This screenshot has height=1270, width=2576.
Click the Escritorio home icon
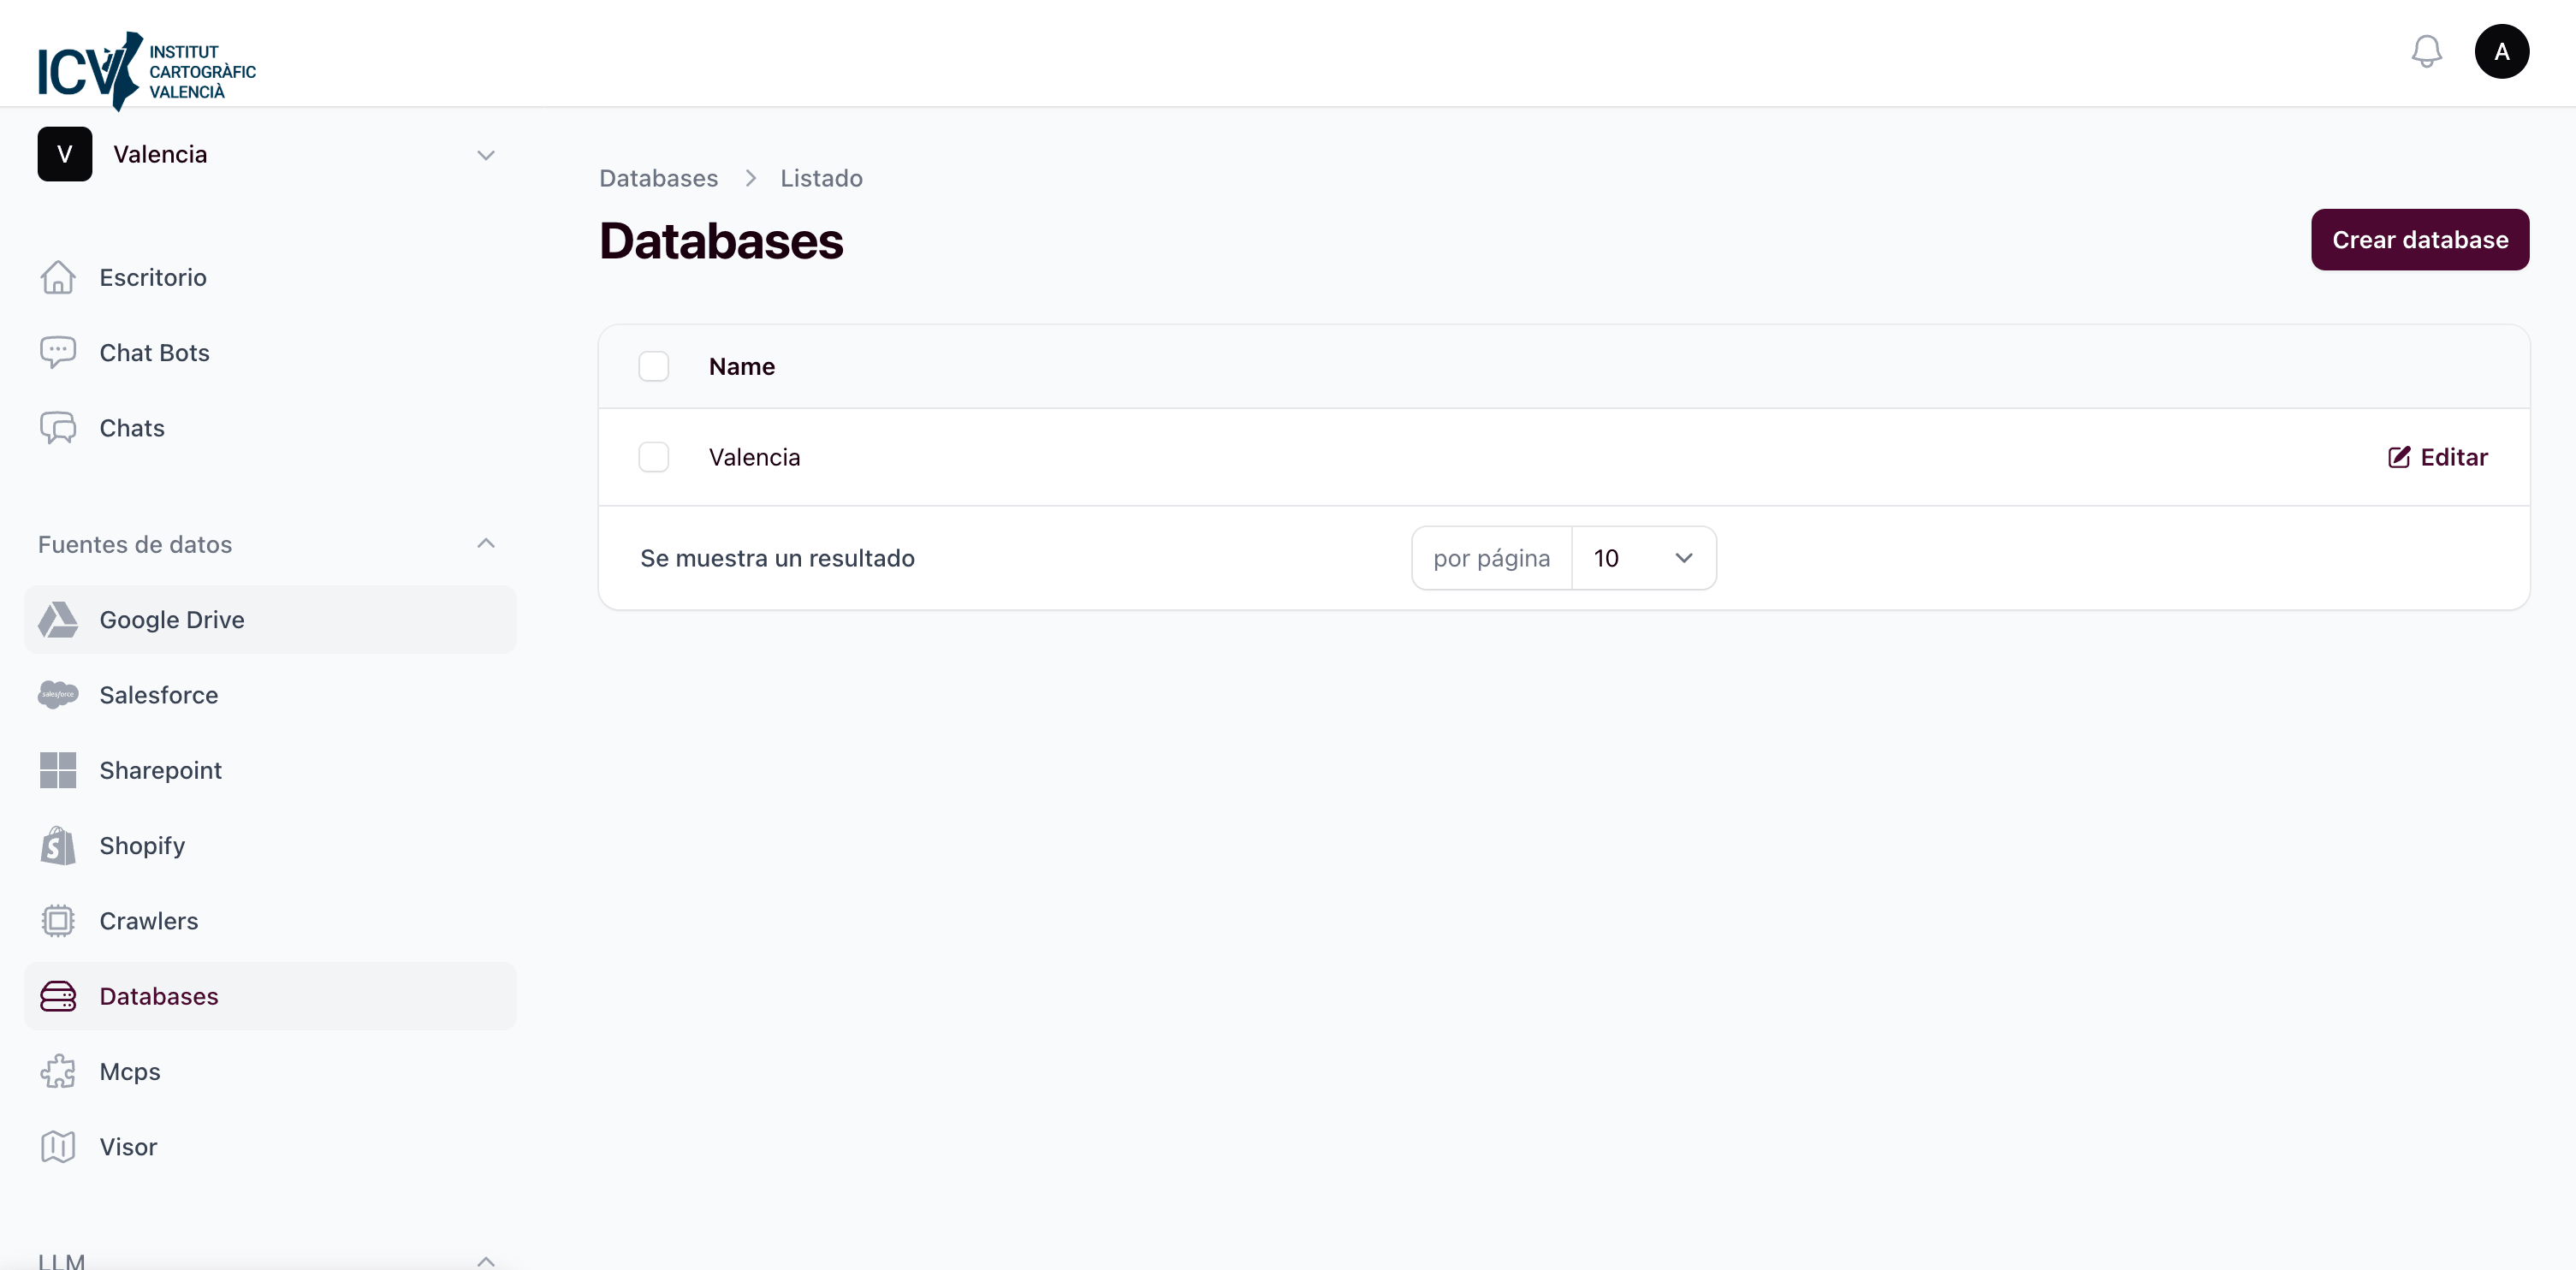[x=58, y=277]
